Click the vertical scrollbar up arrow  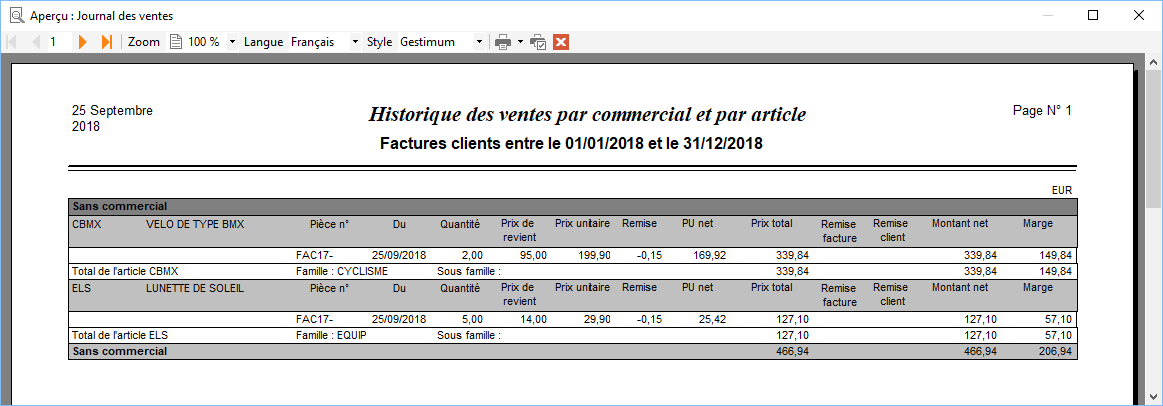pos(1154,62)
